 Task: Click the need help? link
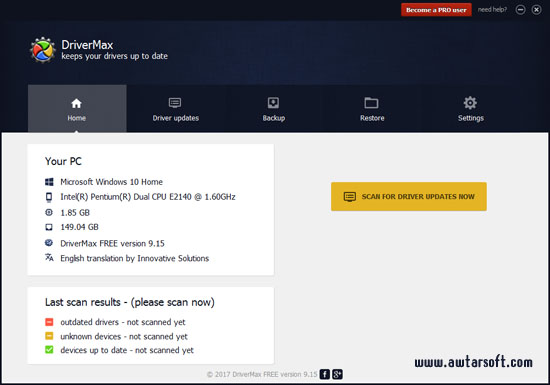coord(492,9)
